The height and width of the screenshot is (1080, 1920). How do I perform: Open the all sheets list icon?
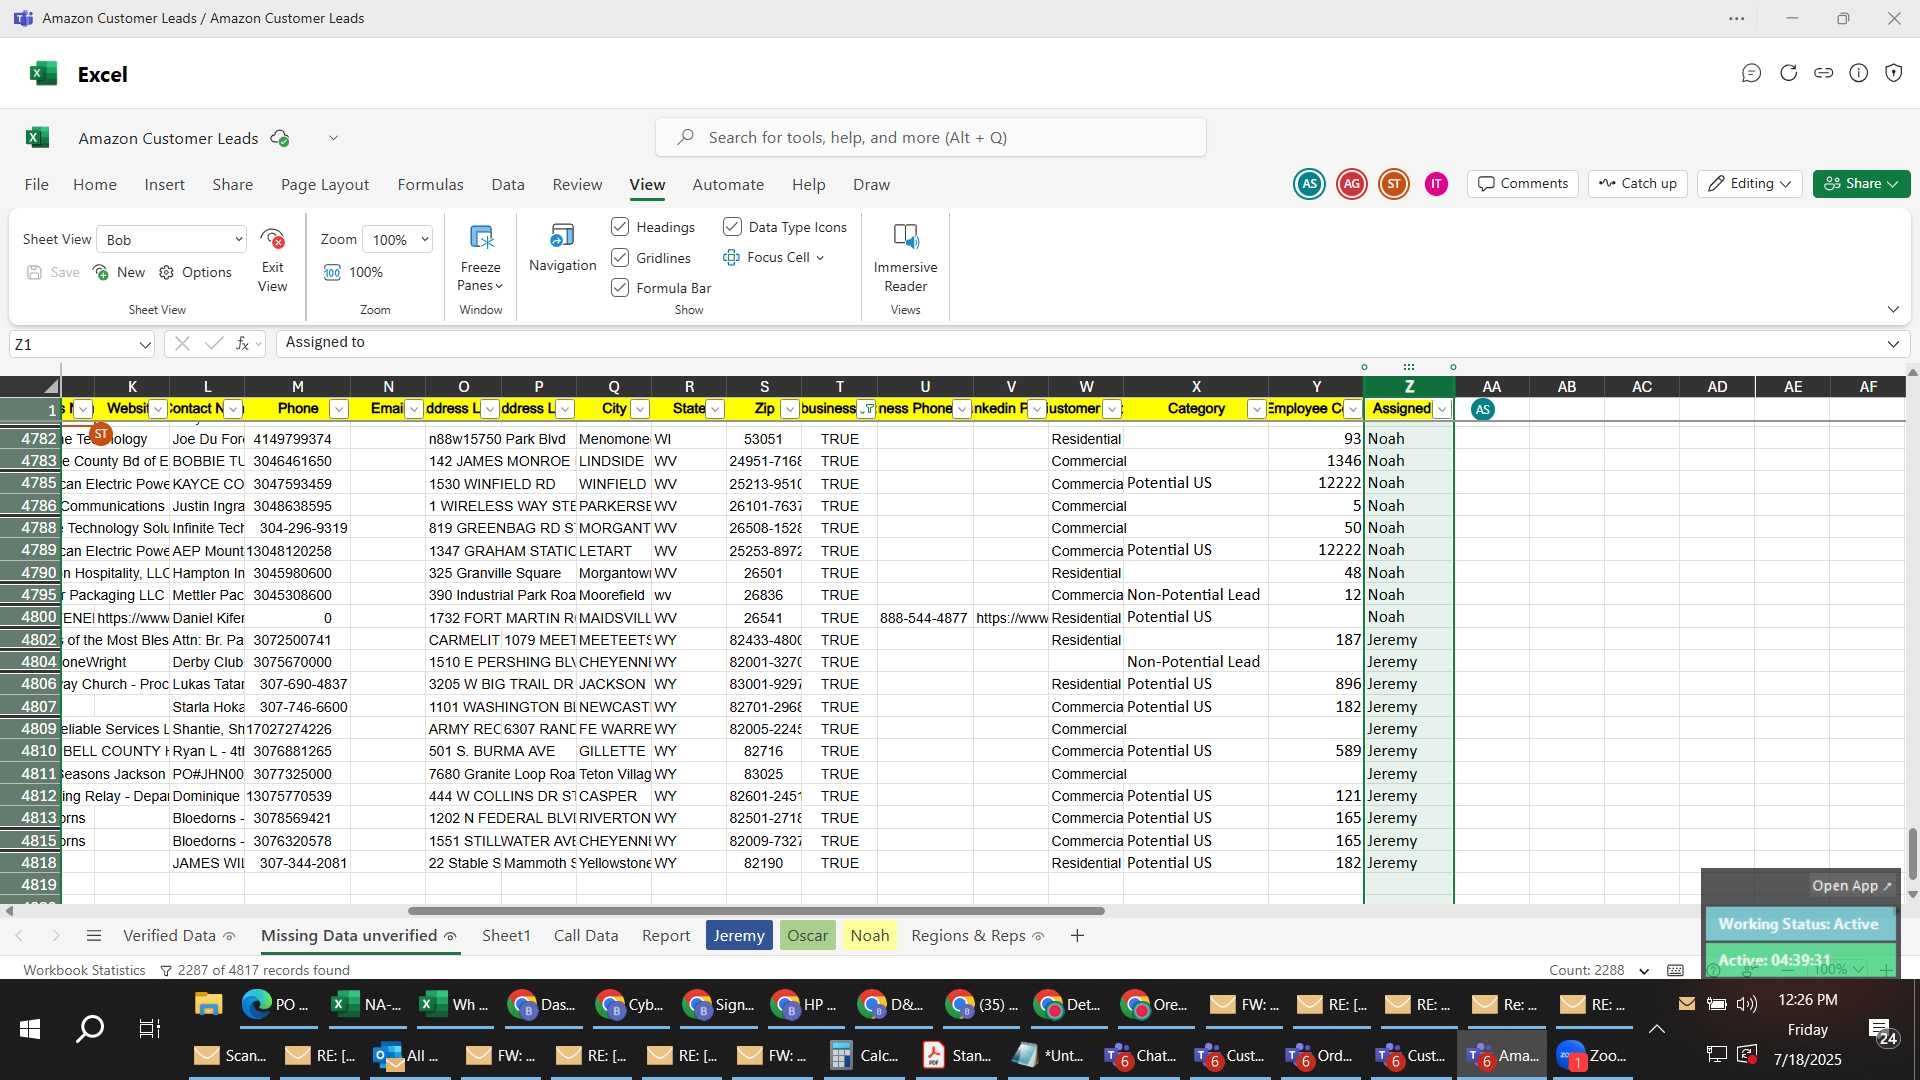[94, 936]
